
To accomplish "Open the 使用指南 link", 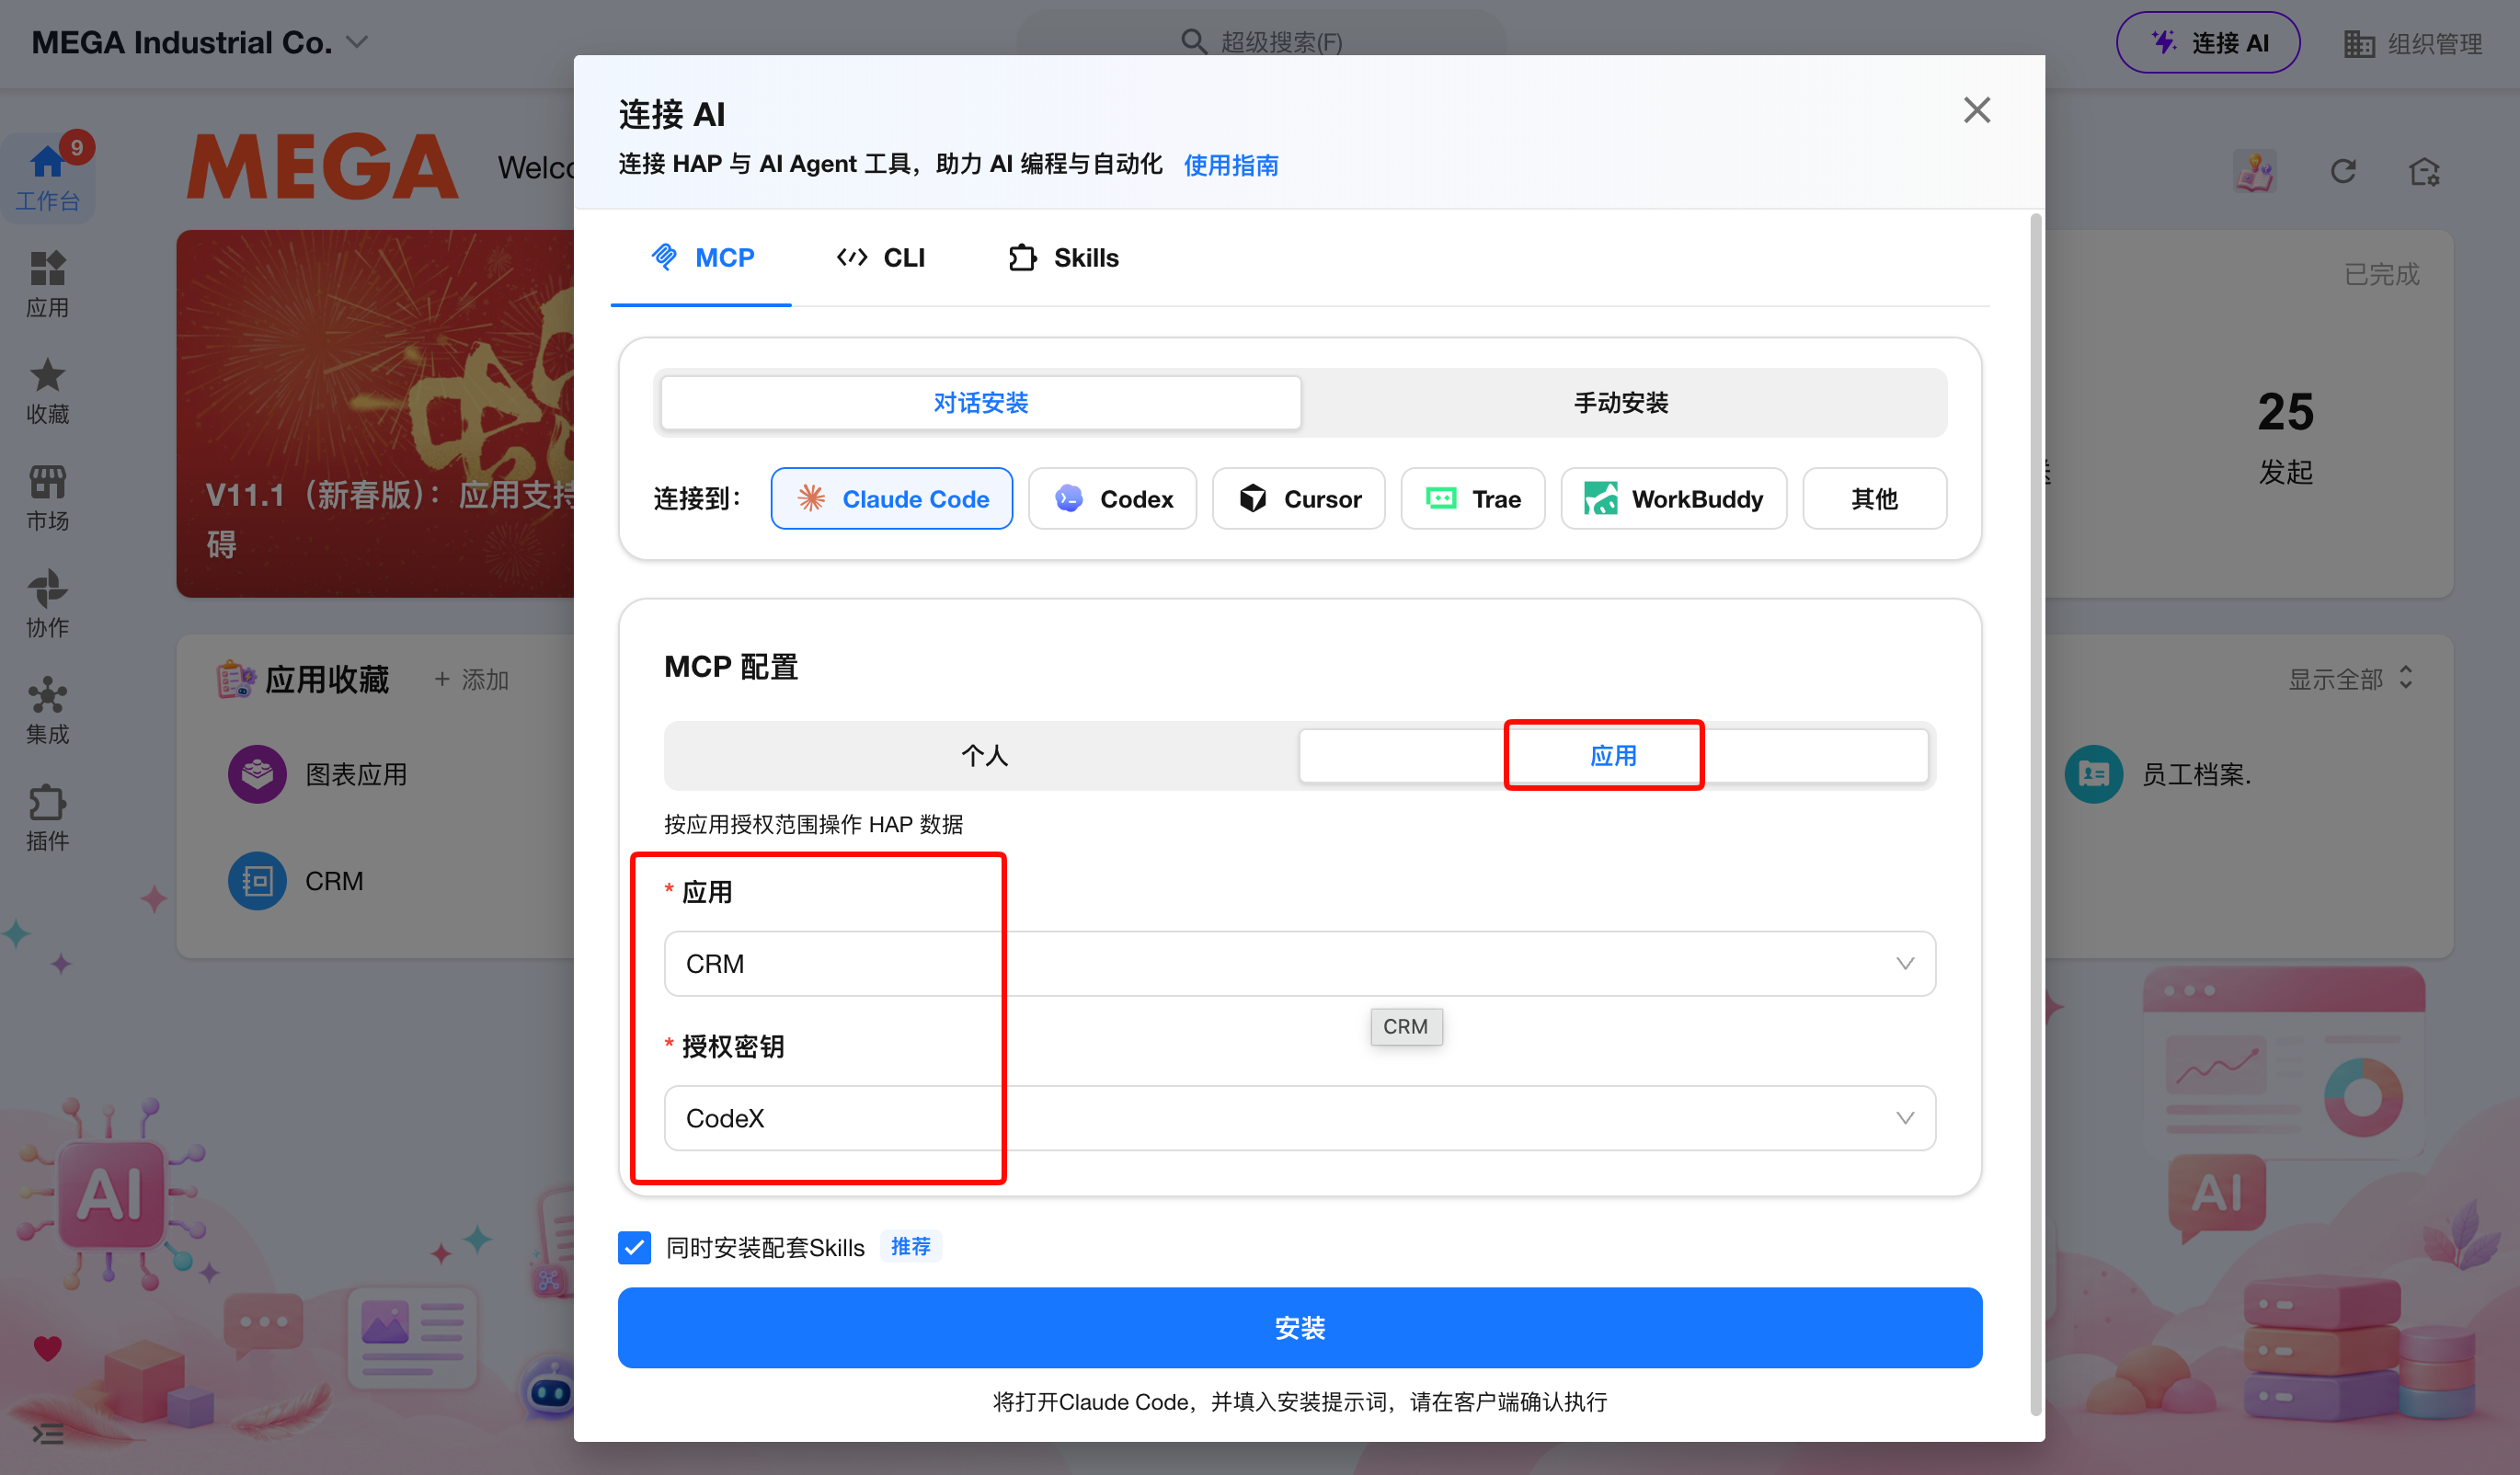I will pyautogui.click(x=1230, y=165).
